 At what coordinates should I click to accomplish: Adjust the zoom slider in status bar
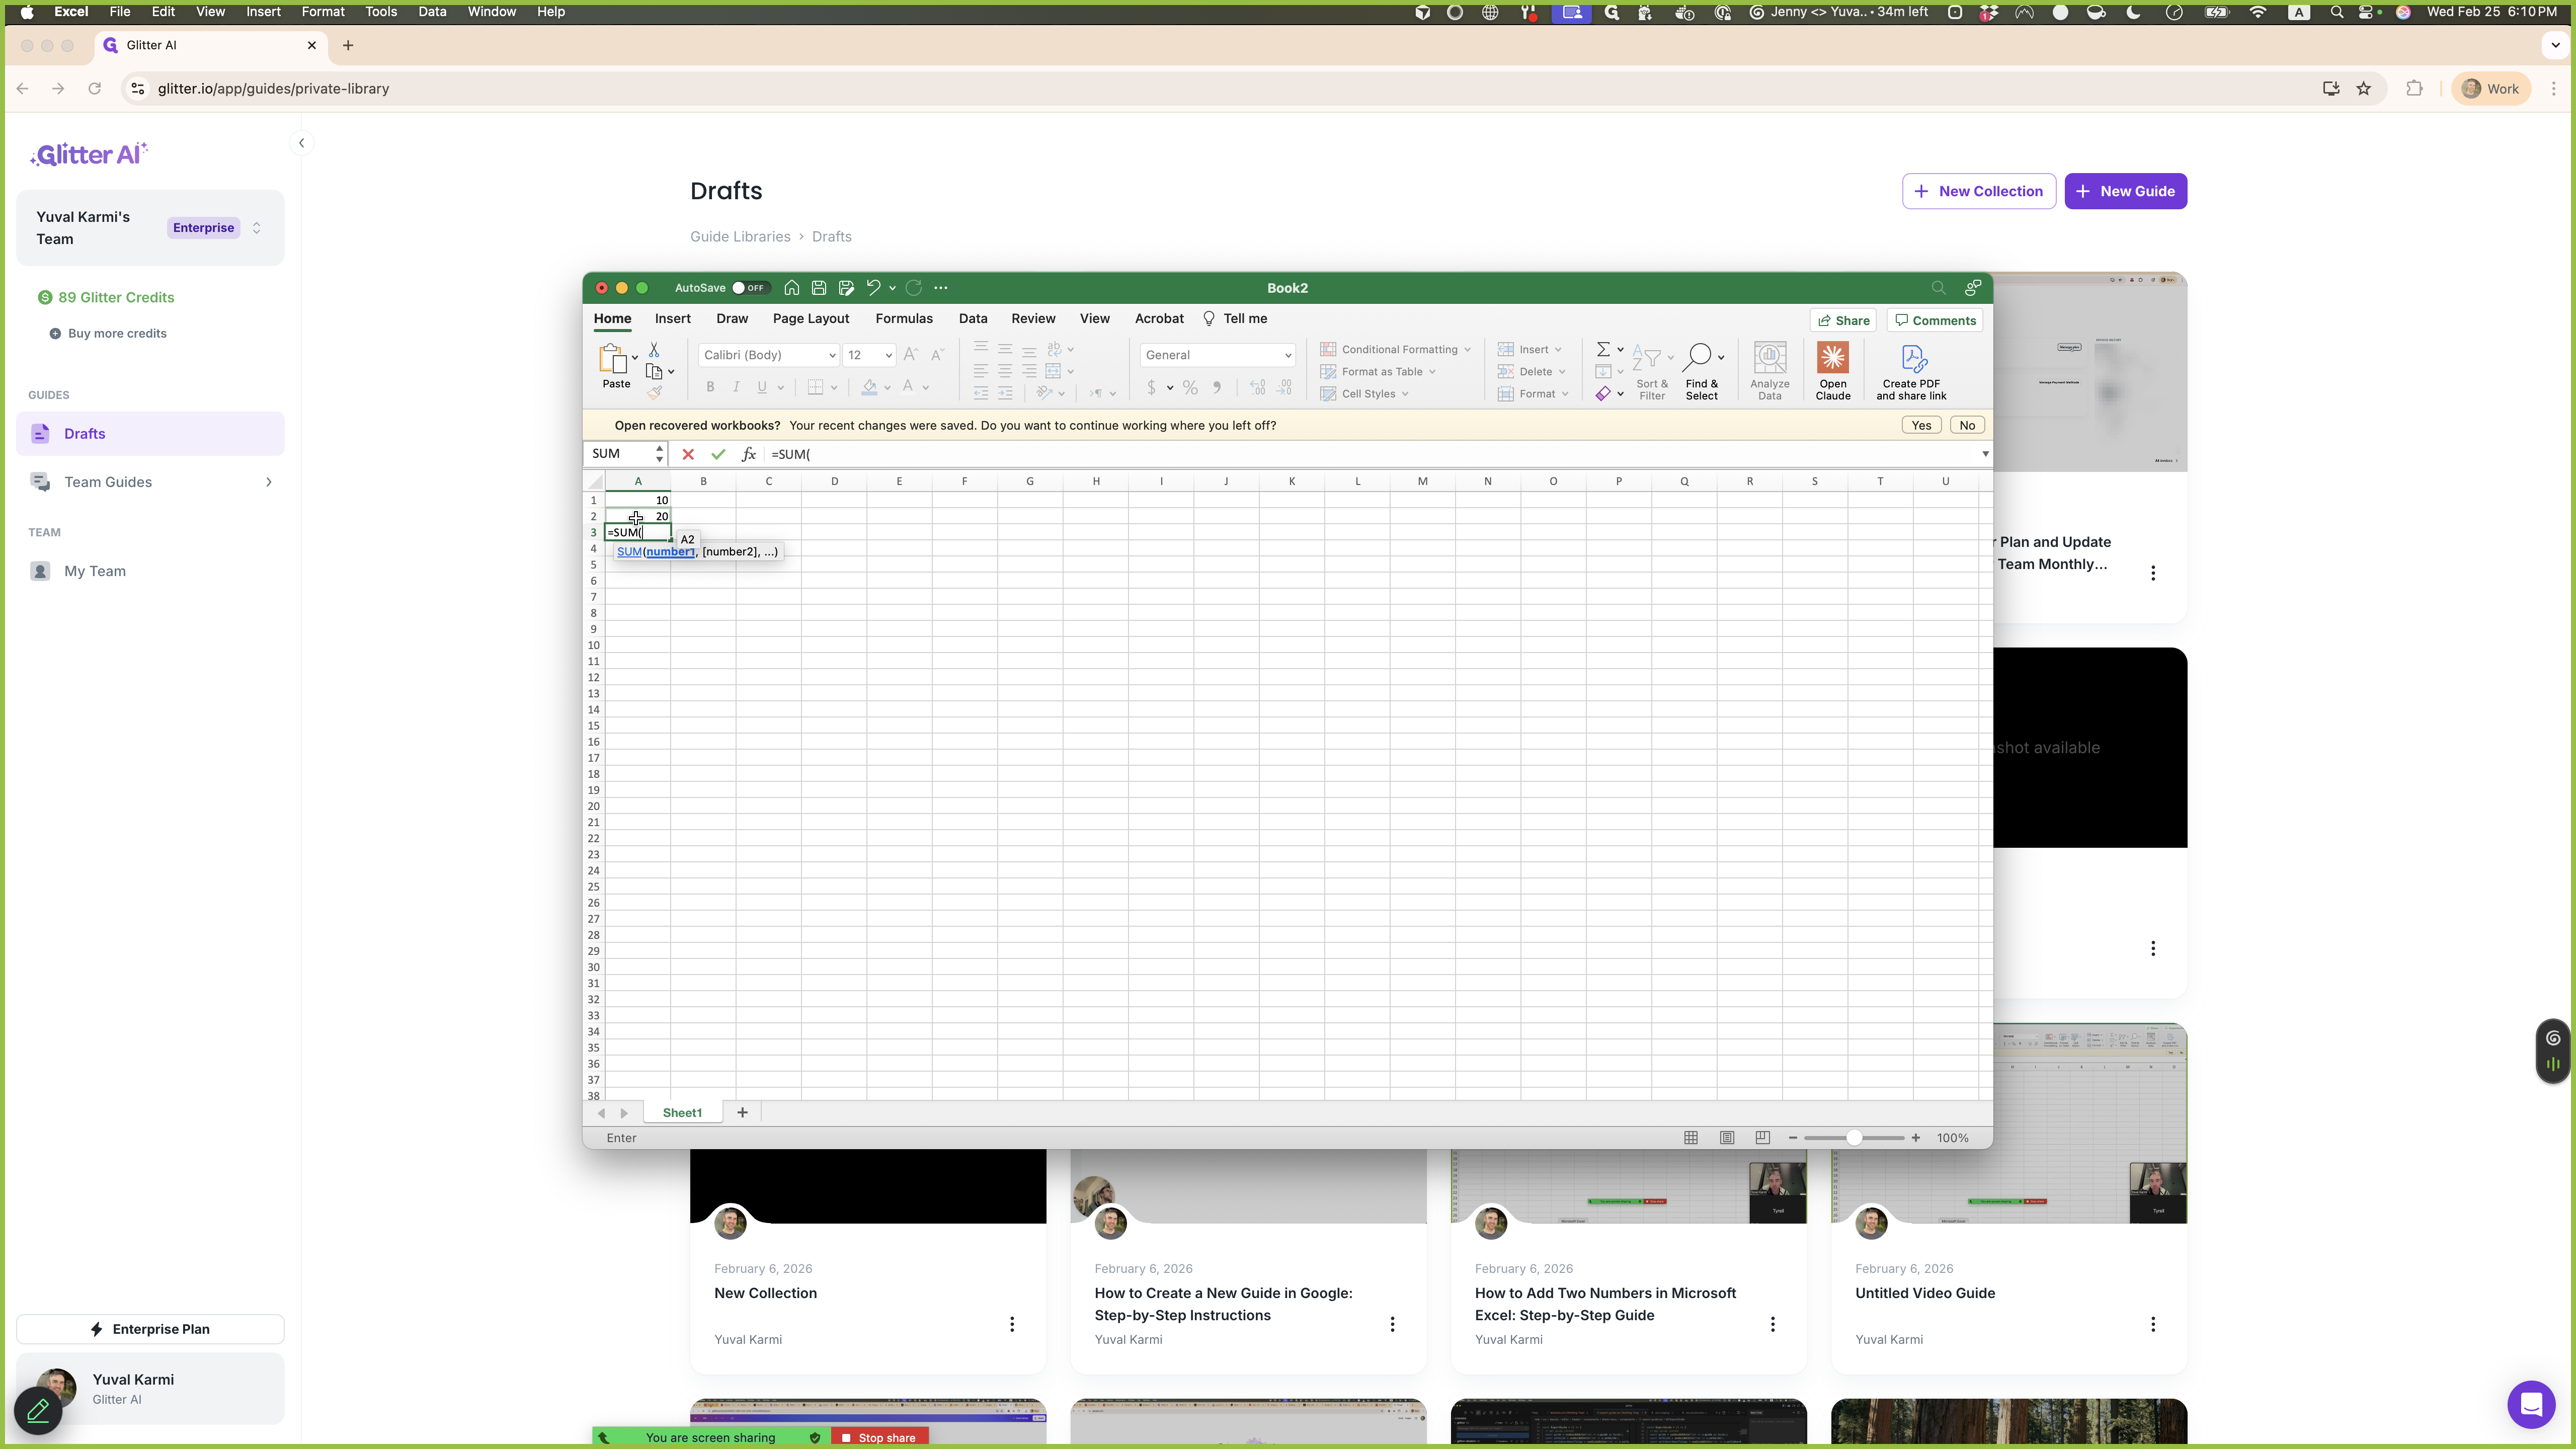[x=1854, y=1138]
